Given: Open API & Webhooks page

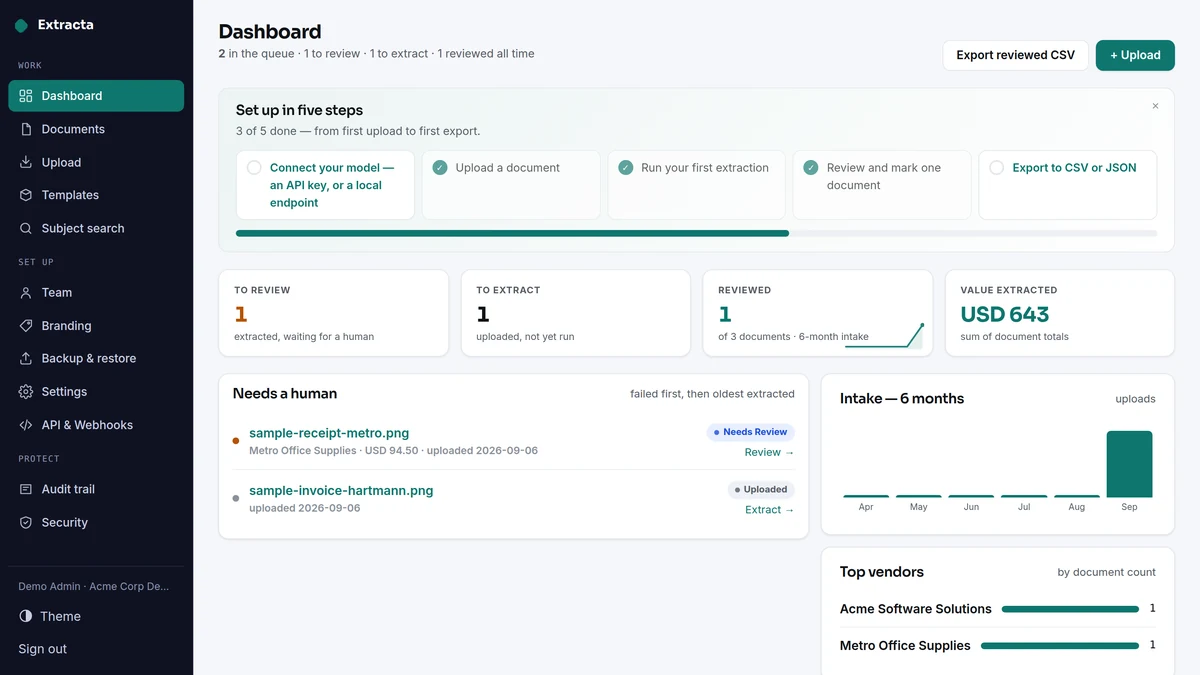Looking at the screenshot, I should [x=96, y=425].
